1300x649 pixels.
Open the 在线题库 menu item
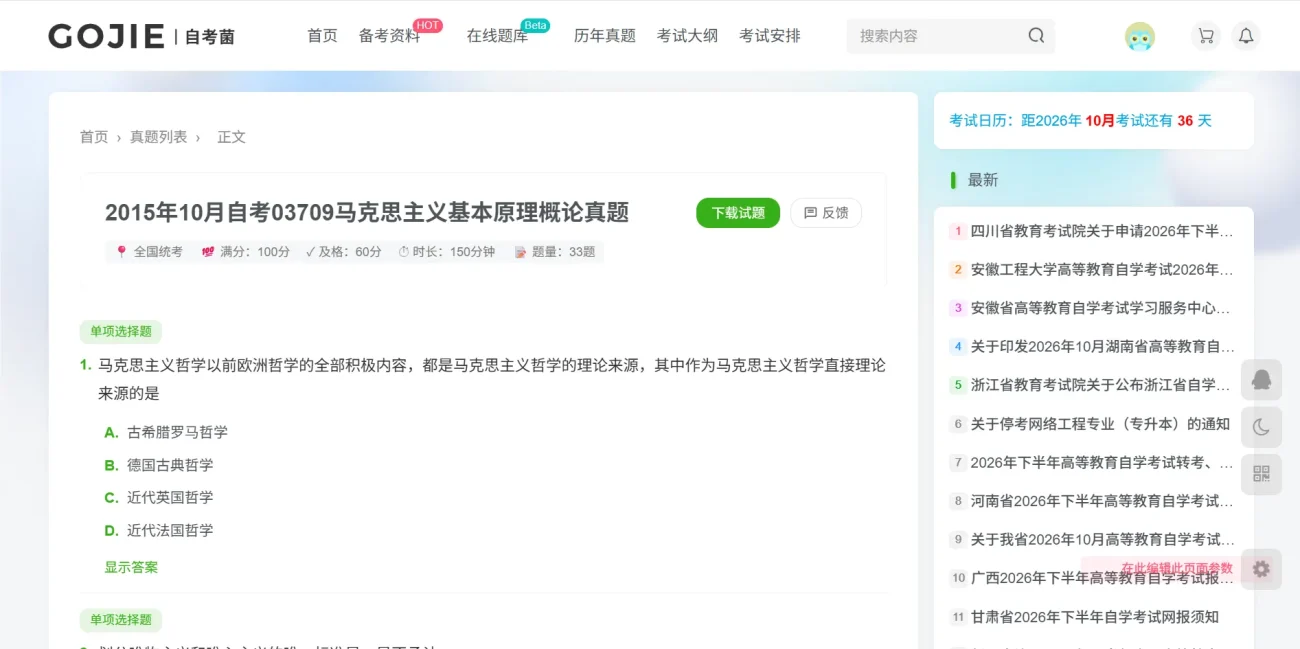[x=497, y=36]
